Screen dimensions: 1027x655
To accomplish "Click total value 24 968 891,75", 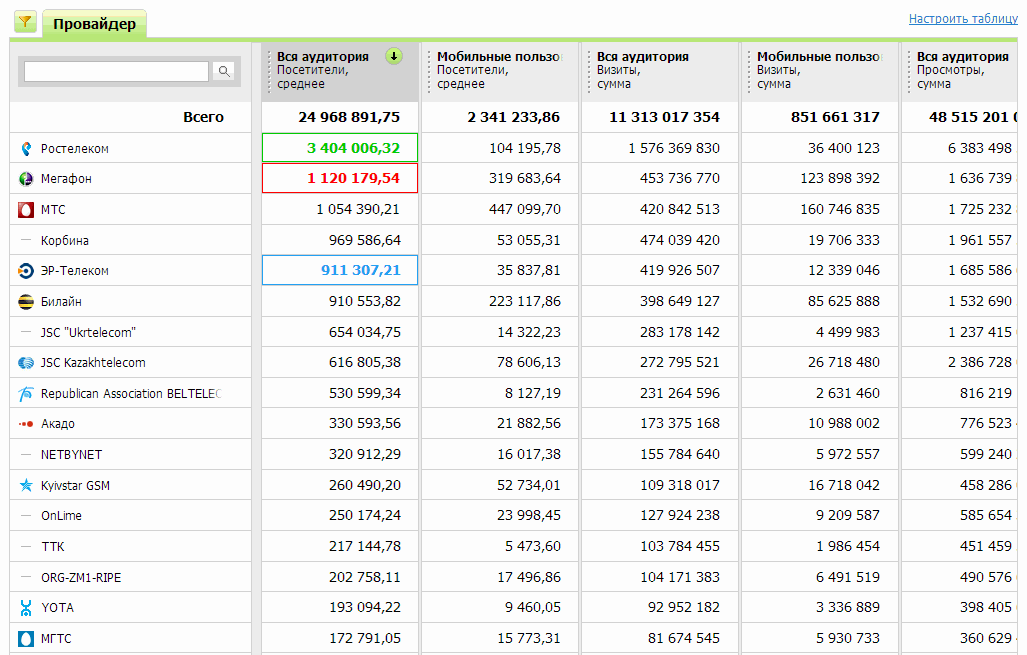I will point(349,117).
